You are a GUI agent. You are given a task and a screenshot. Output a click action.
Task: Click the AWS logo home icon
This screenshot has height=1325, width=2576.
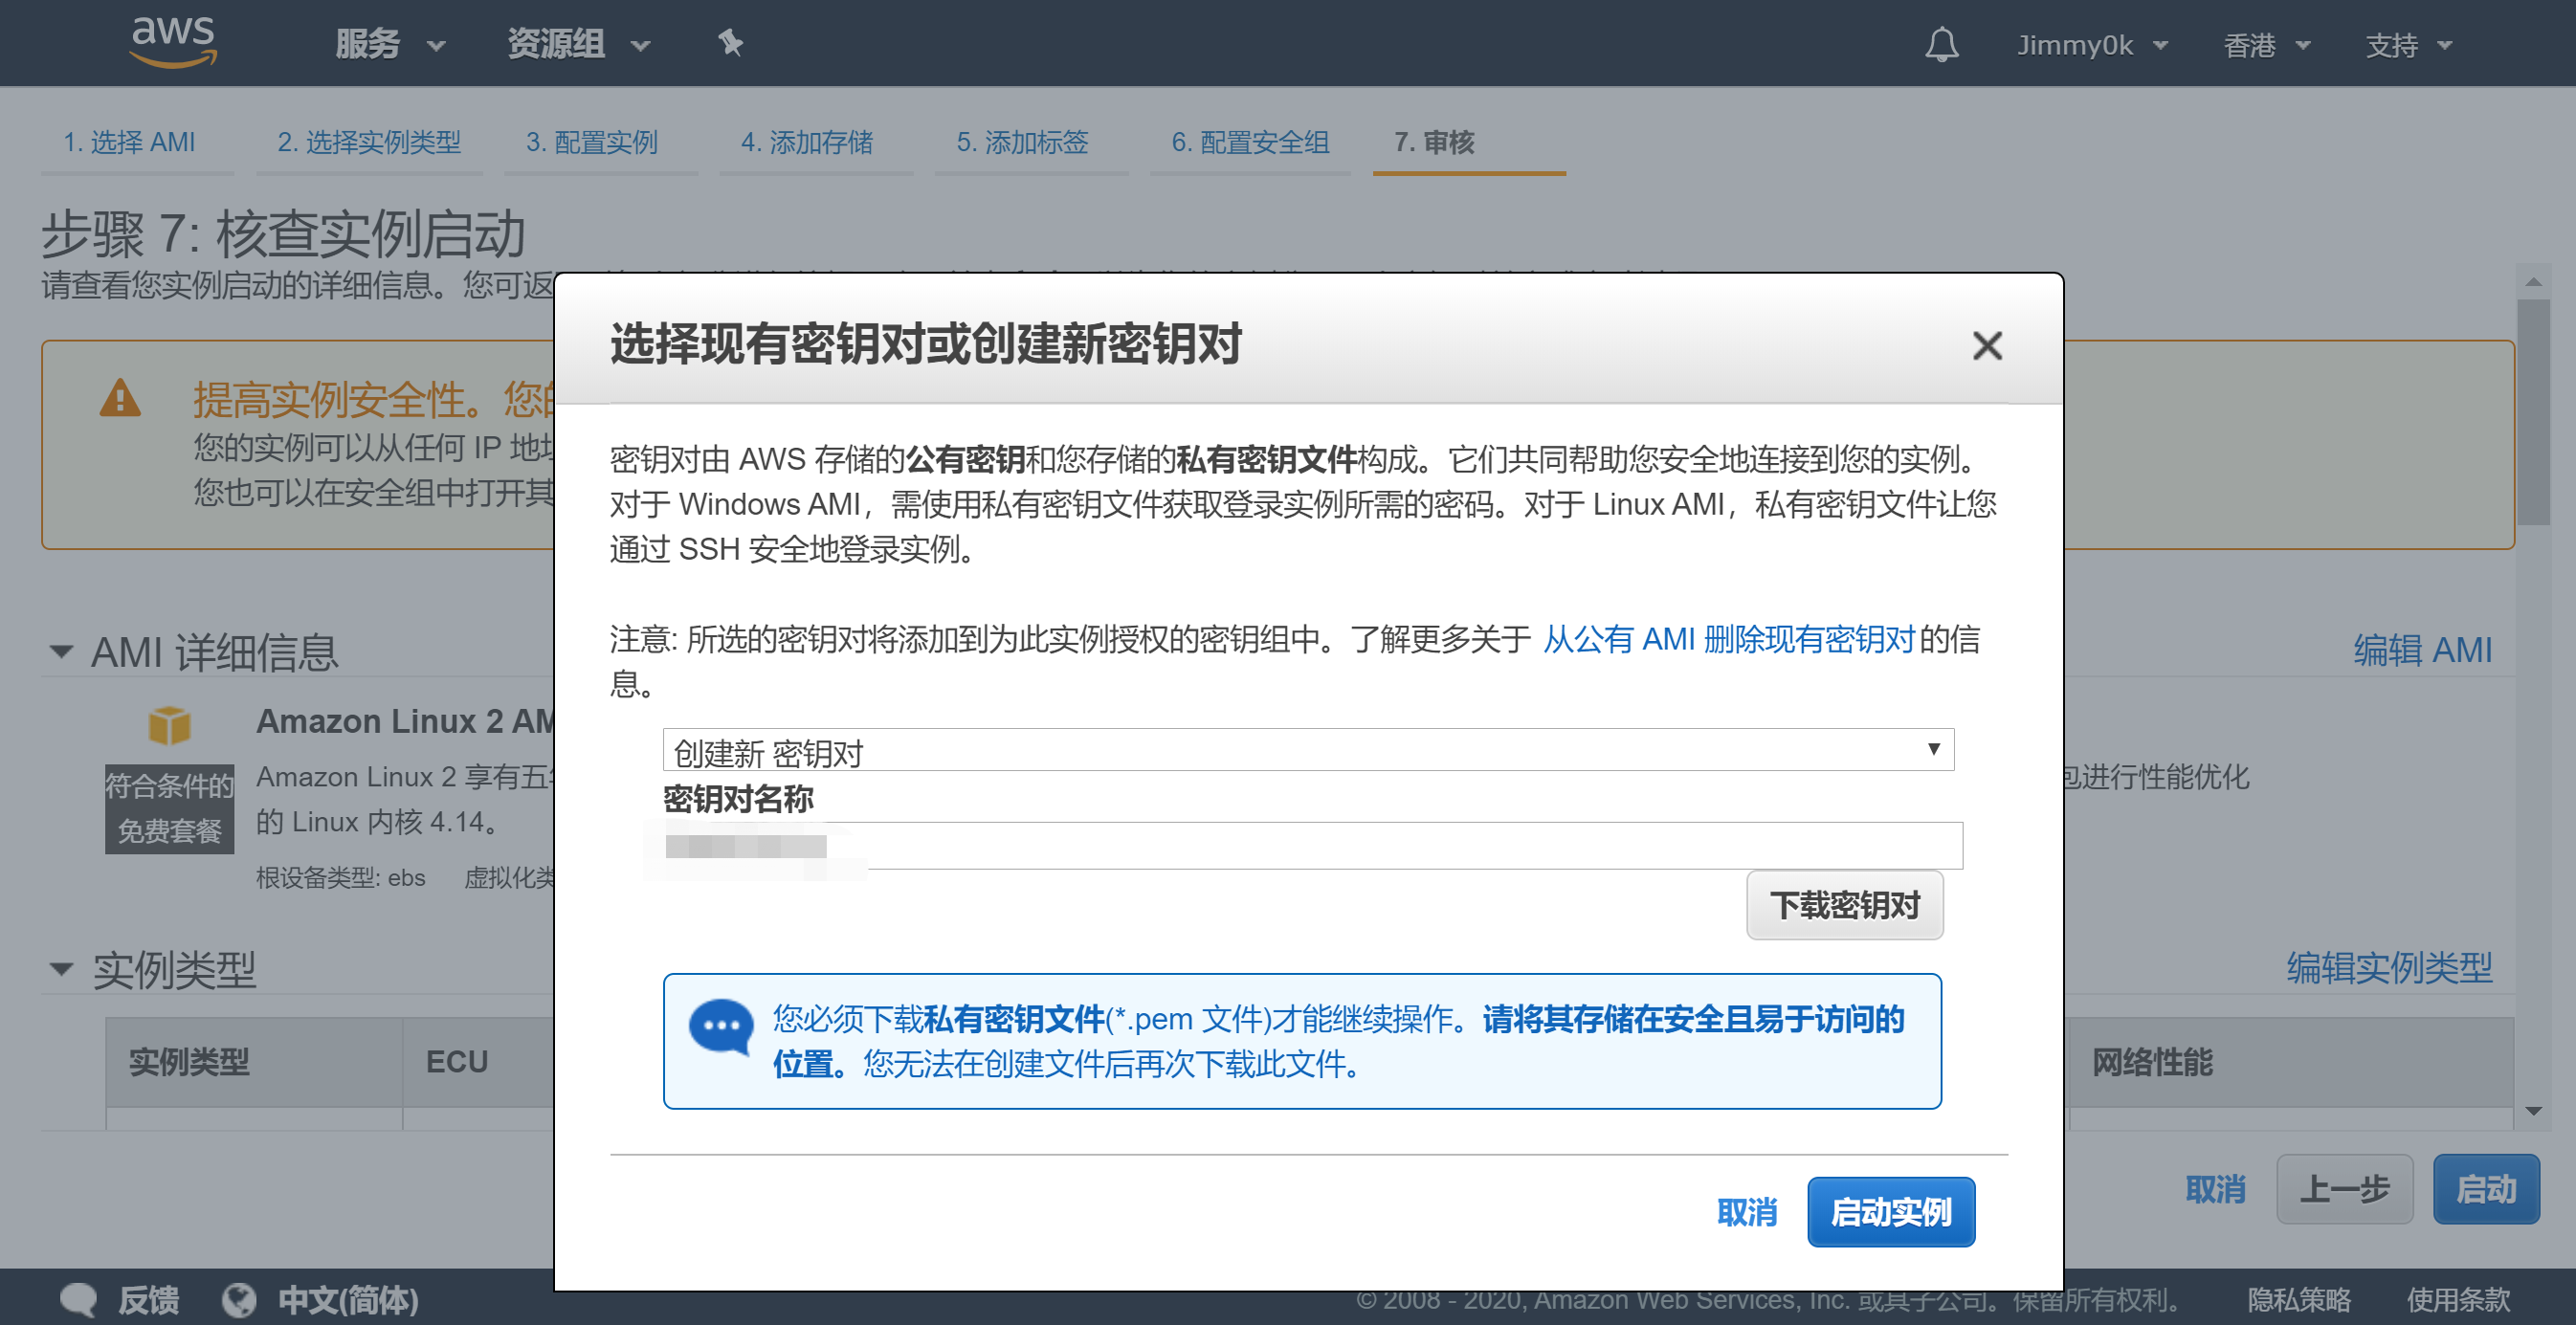pyautogui.click(x=173, y=42)
